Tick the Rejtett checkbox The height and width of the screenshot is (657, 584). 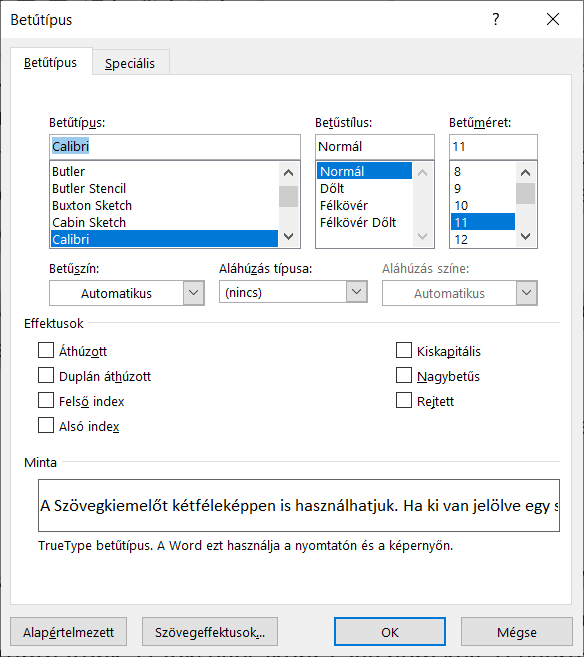404,401
